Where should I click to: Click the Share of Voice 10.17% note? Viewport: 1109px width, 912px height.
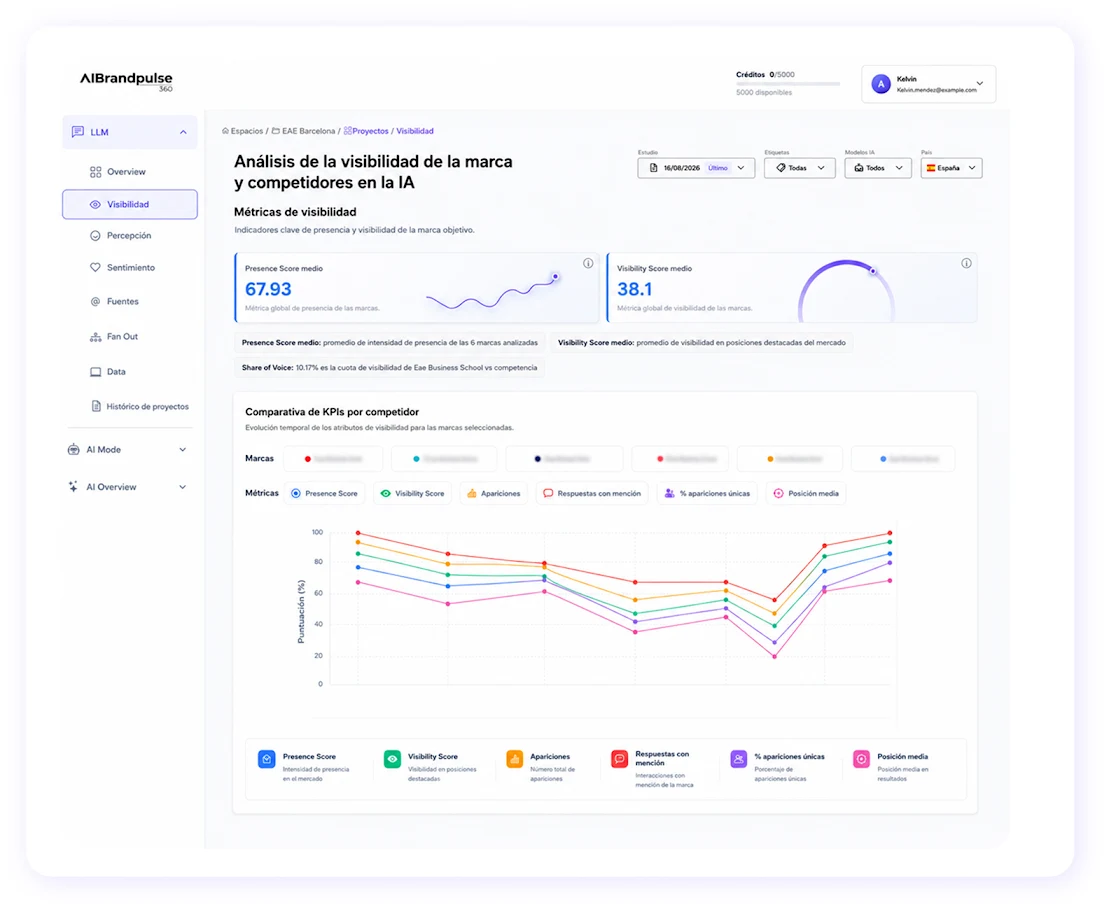(x=389, y=368)
